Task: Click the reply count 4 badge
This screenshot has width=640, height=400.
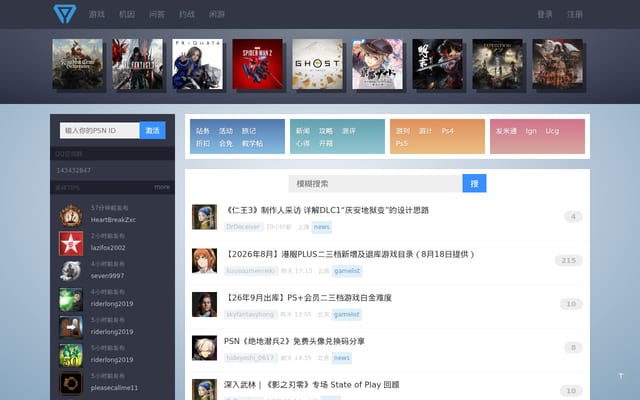Action: pyautogui.click(x=573, y=216)
